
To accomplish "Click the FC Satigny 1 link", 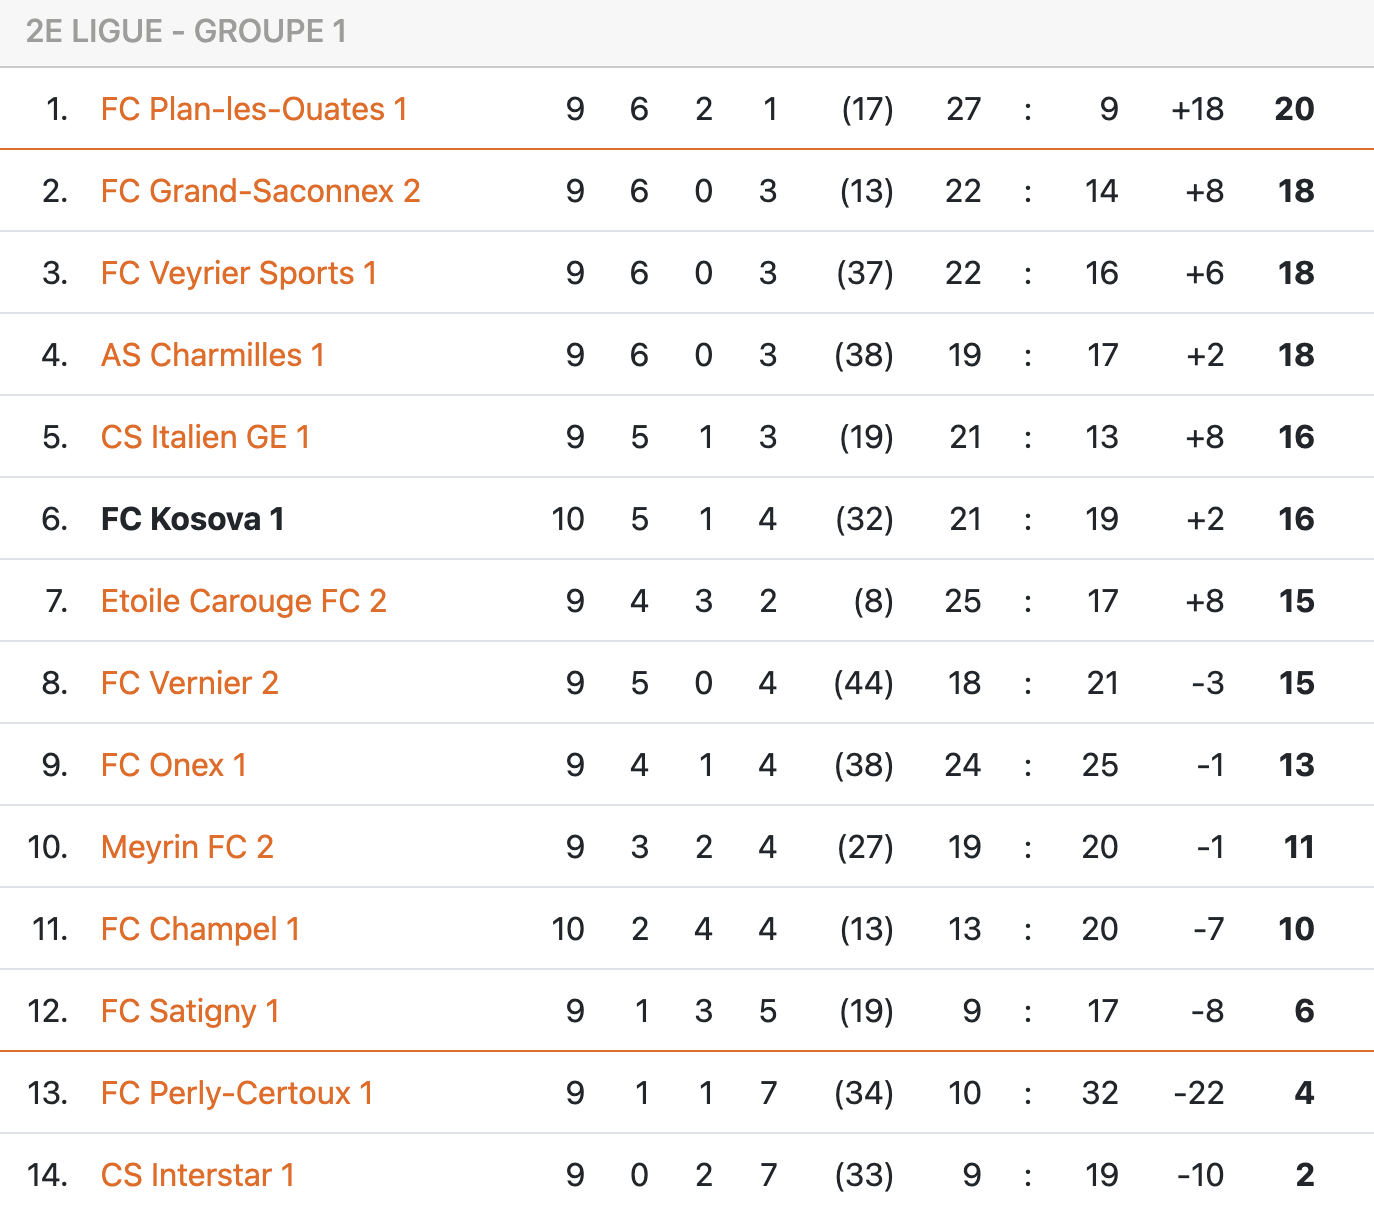I will point(189,1011).
